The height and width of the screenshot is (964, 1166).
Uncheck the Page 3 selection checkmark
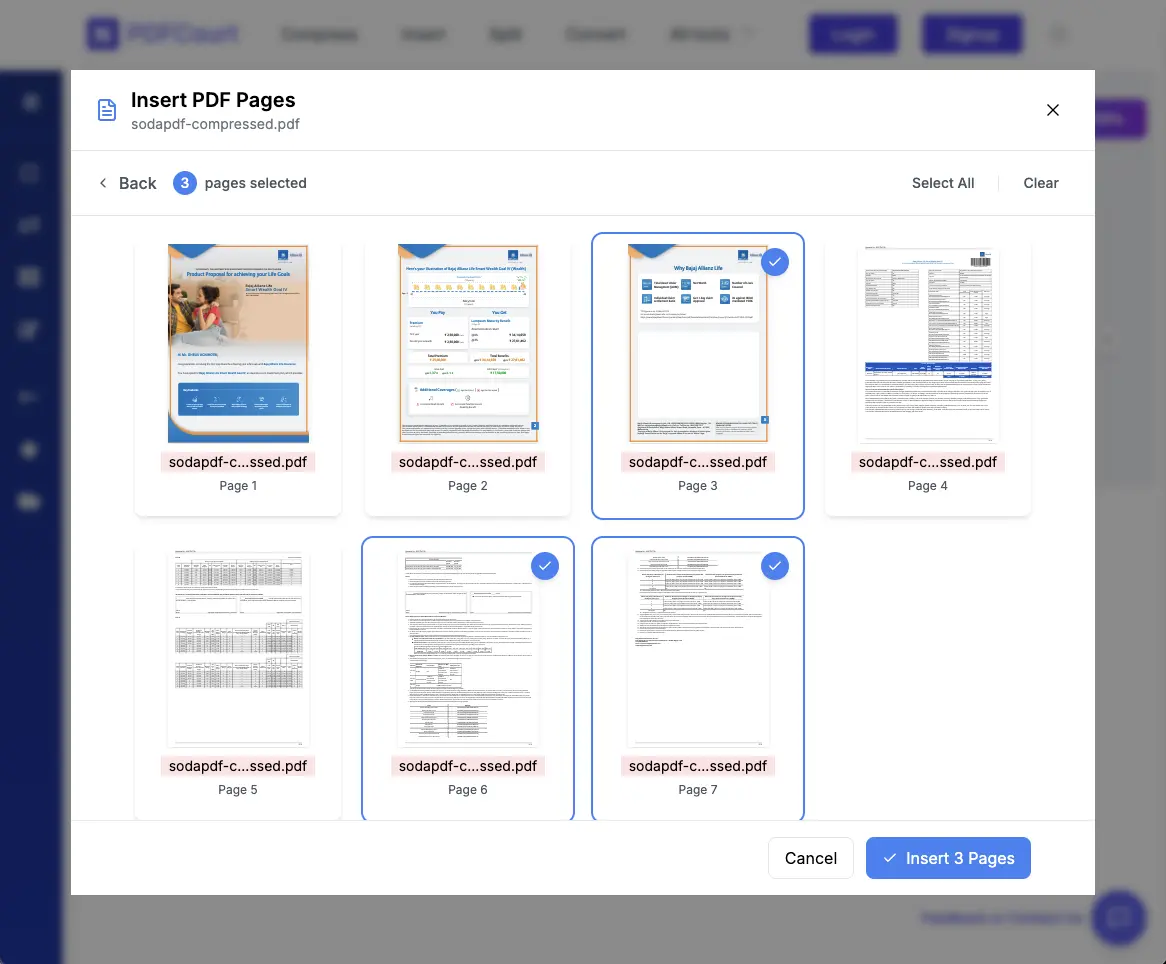pos(774,262)
